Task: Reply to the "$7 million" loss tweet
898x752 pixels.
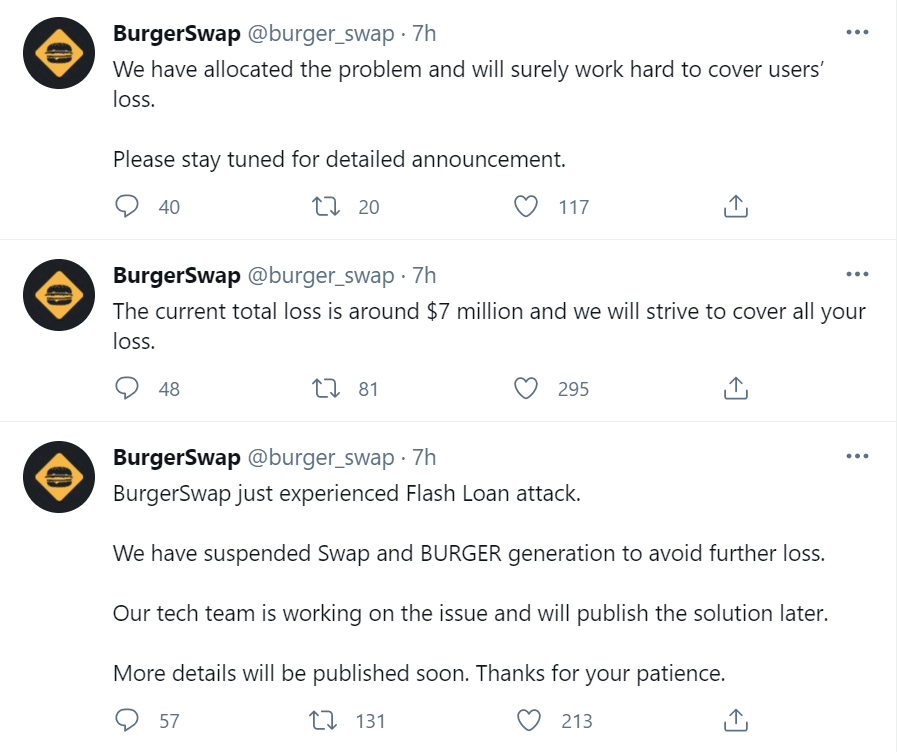Action: click(127, 389)
